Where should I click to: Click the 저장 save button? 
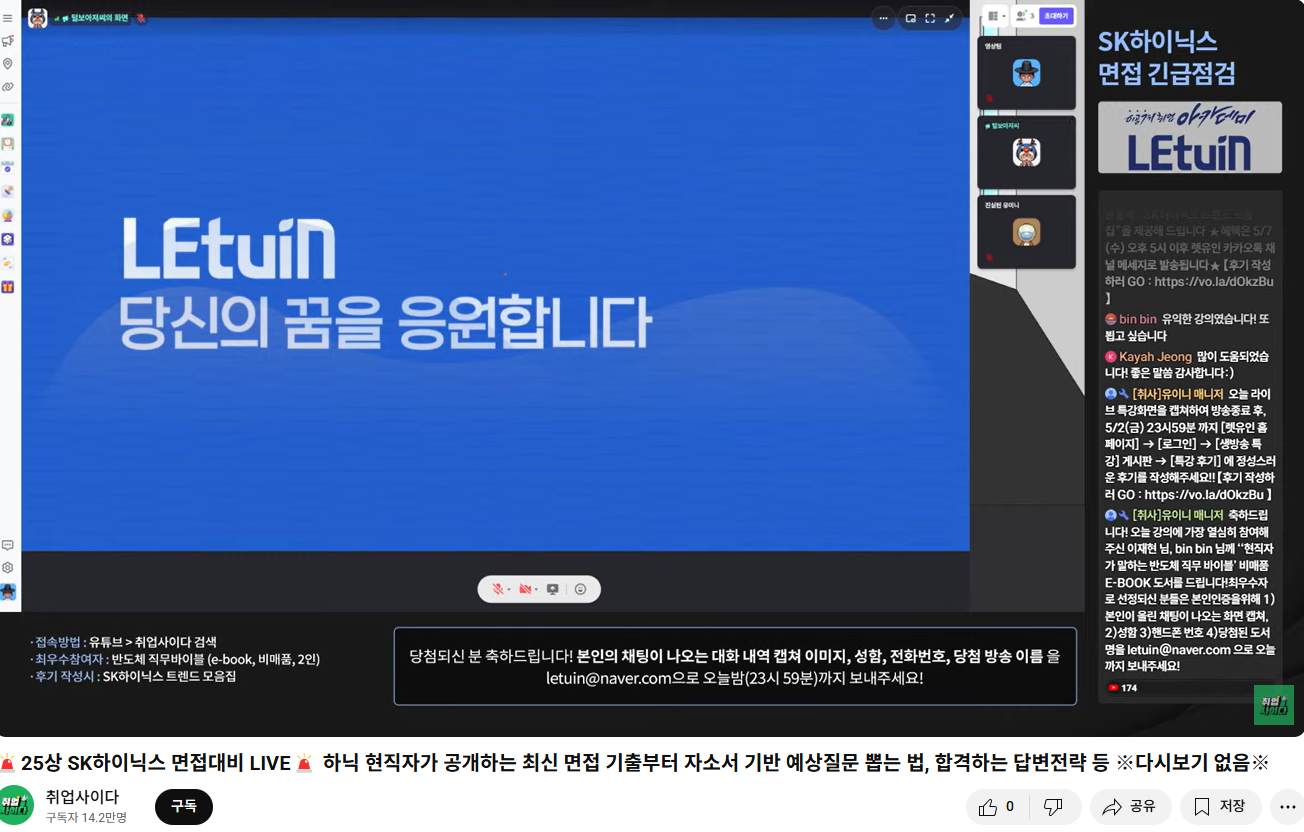click(1220, 806)
